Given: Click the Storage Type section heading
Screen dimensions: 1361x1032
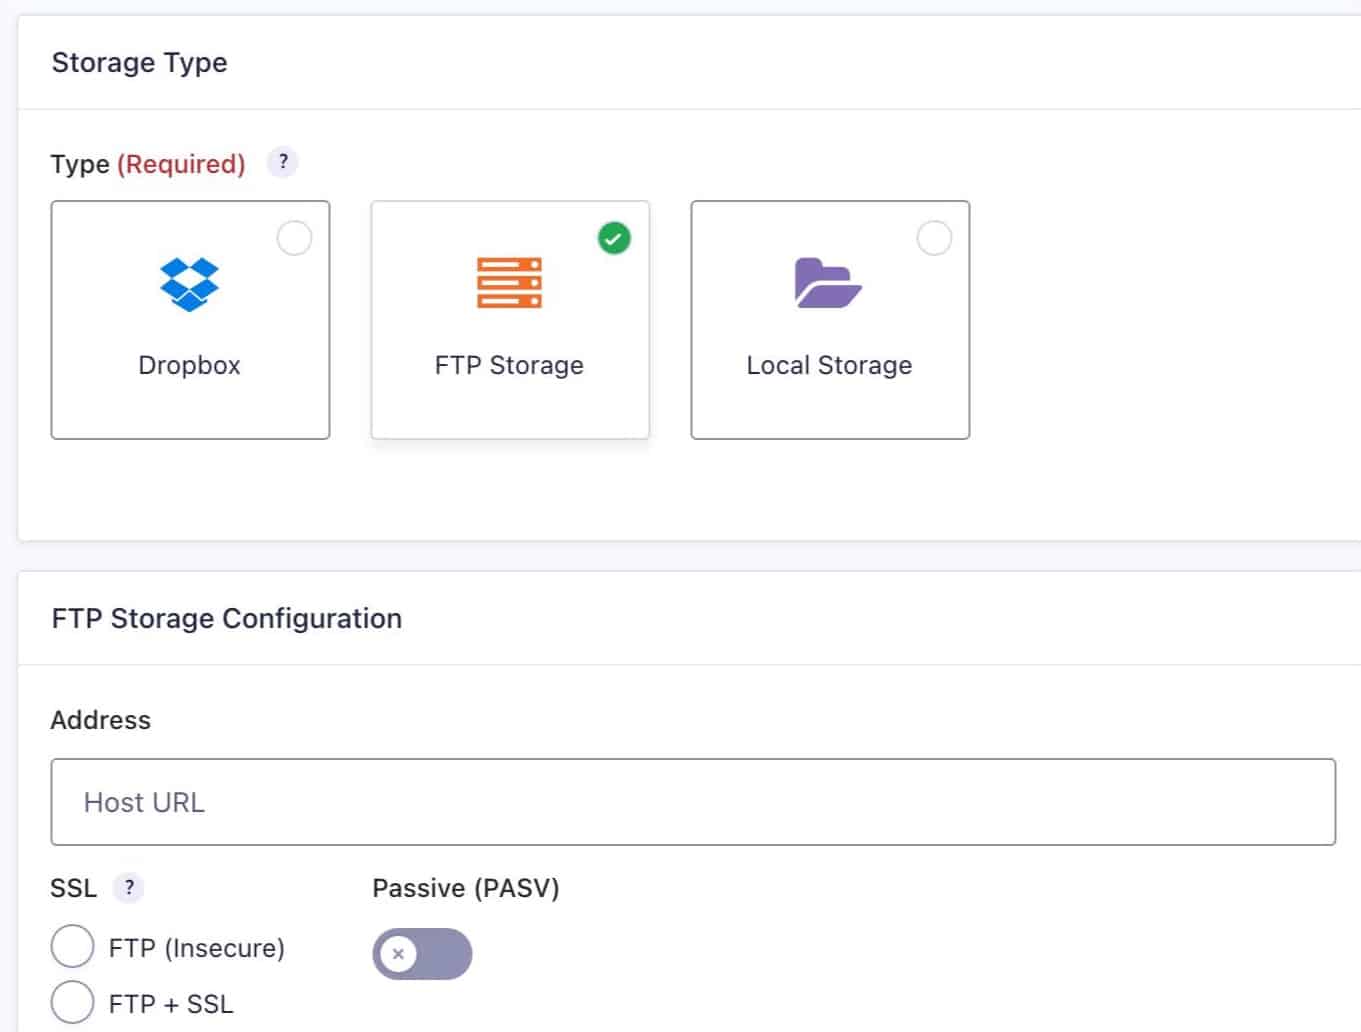Looking at the screenshot, I should coord(139,62).
